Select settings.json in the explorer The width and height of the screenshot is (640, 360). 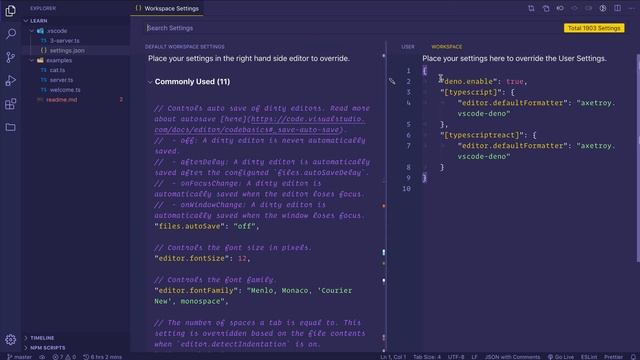tap(67, 51)
